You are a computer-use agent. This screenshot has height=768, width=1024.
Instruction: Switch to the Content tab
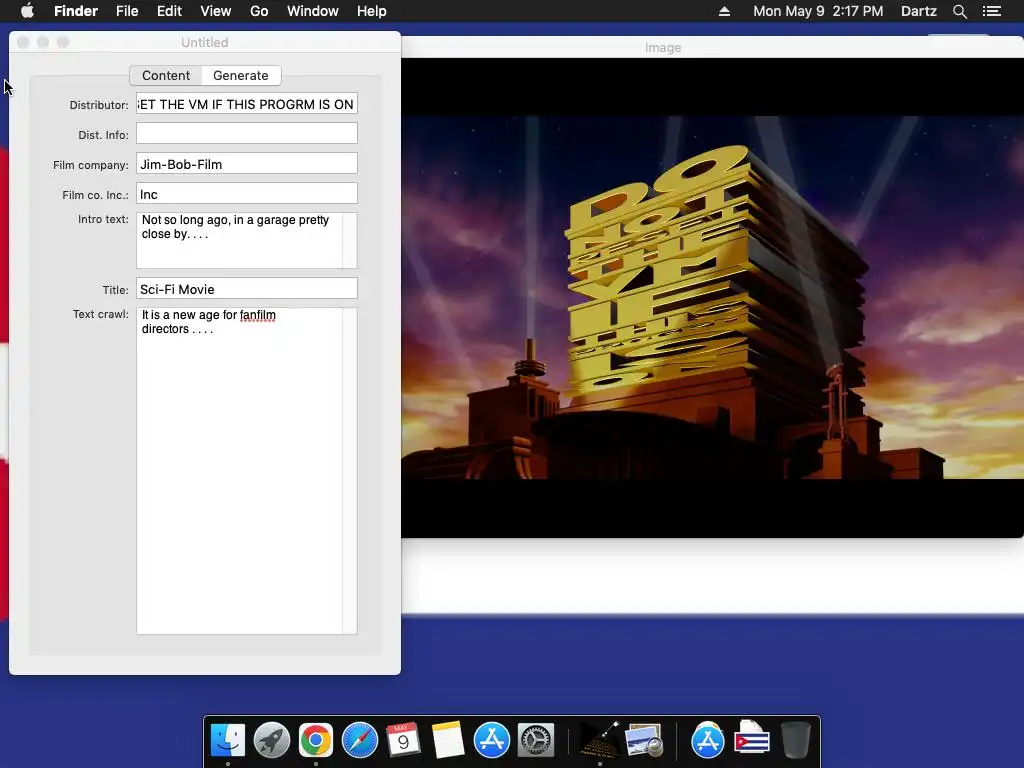166,75
